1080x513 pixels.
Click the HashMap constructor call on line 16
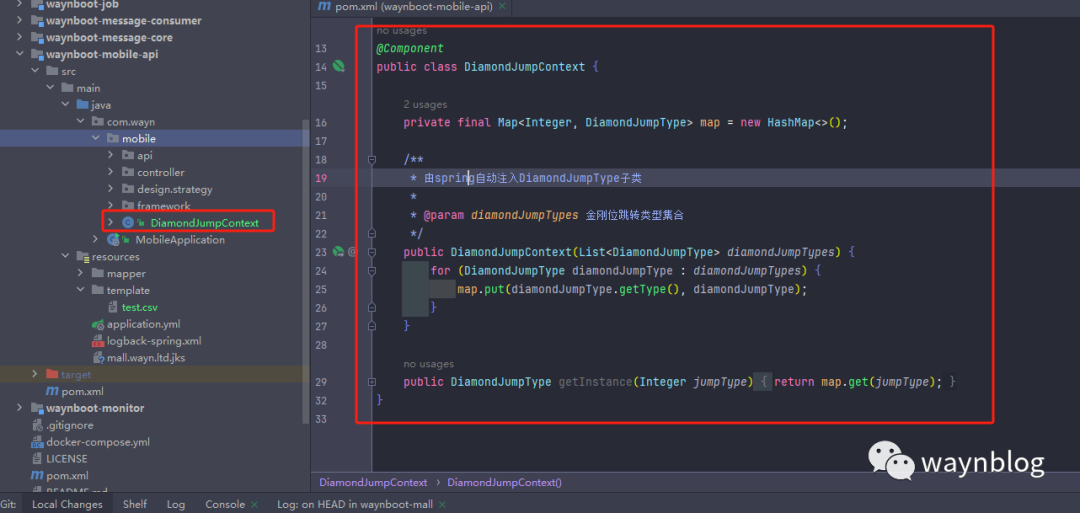click(806, 123)
